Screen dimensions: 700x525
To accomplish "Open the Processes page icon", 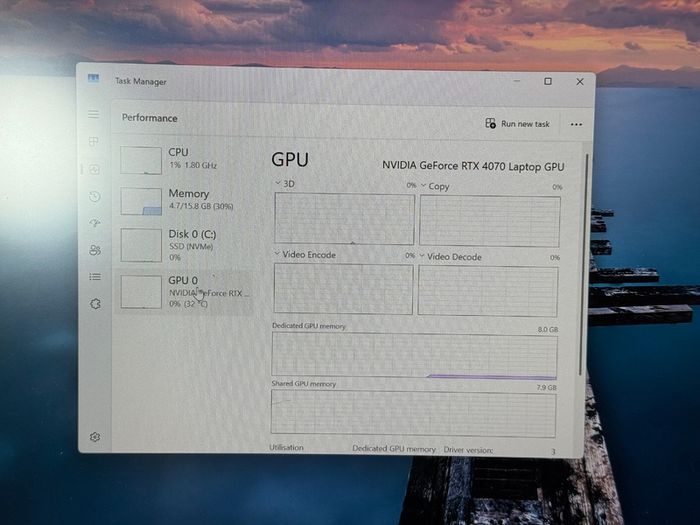I will coord(93,142).
